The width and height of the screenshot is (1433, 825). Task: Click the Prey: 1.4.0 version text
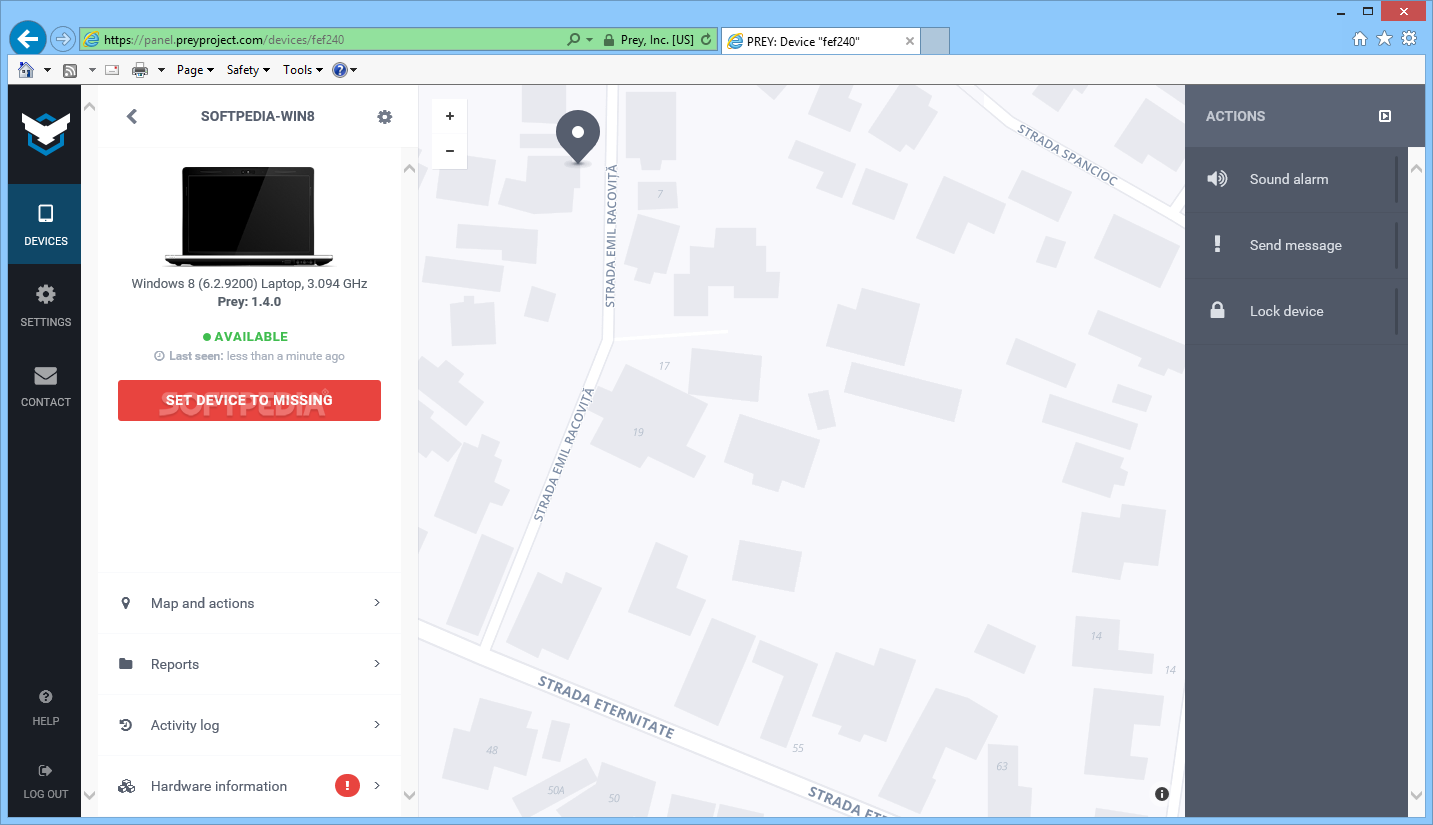pos(249,301)
